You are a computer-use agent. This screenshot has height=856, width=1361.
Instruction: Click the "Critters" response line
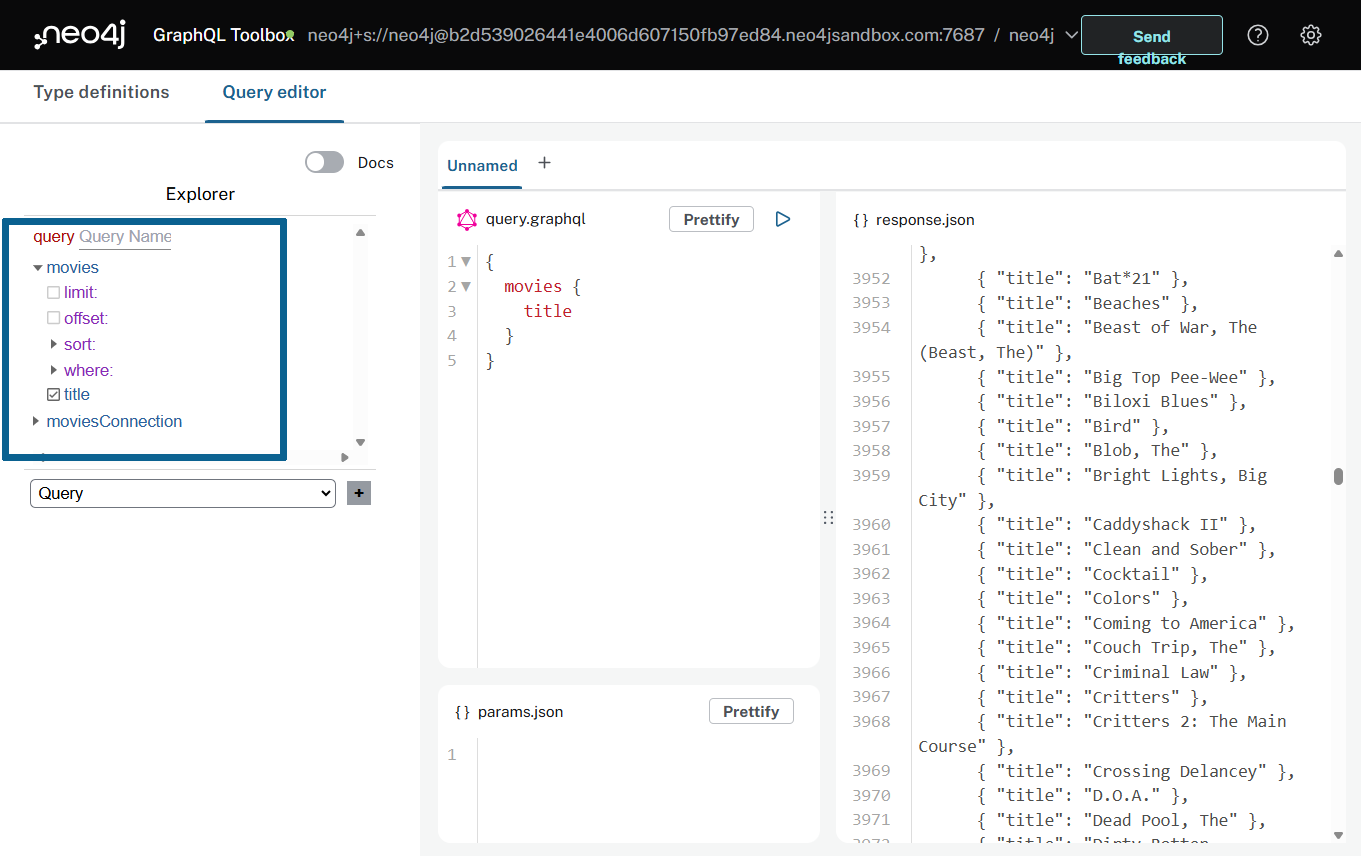click(x=1093, y=697)
